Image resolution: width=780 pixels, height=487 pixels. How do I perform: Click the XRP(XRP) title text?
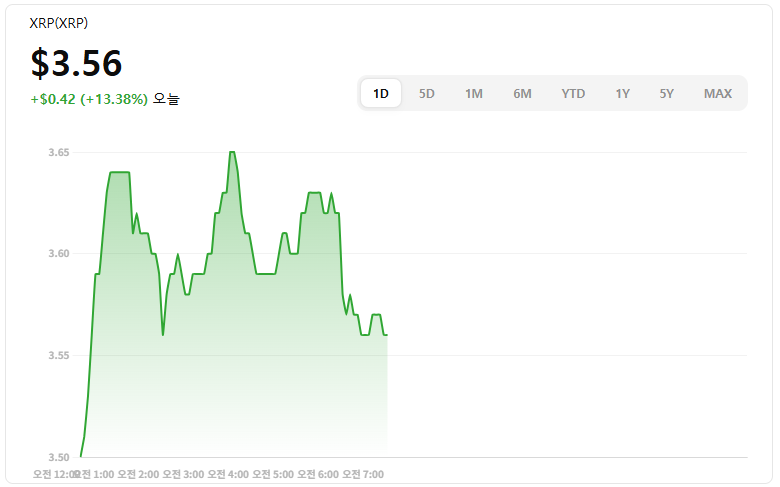pos(59,23)
